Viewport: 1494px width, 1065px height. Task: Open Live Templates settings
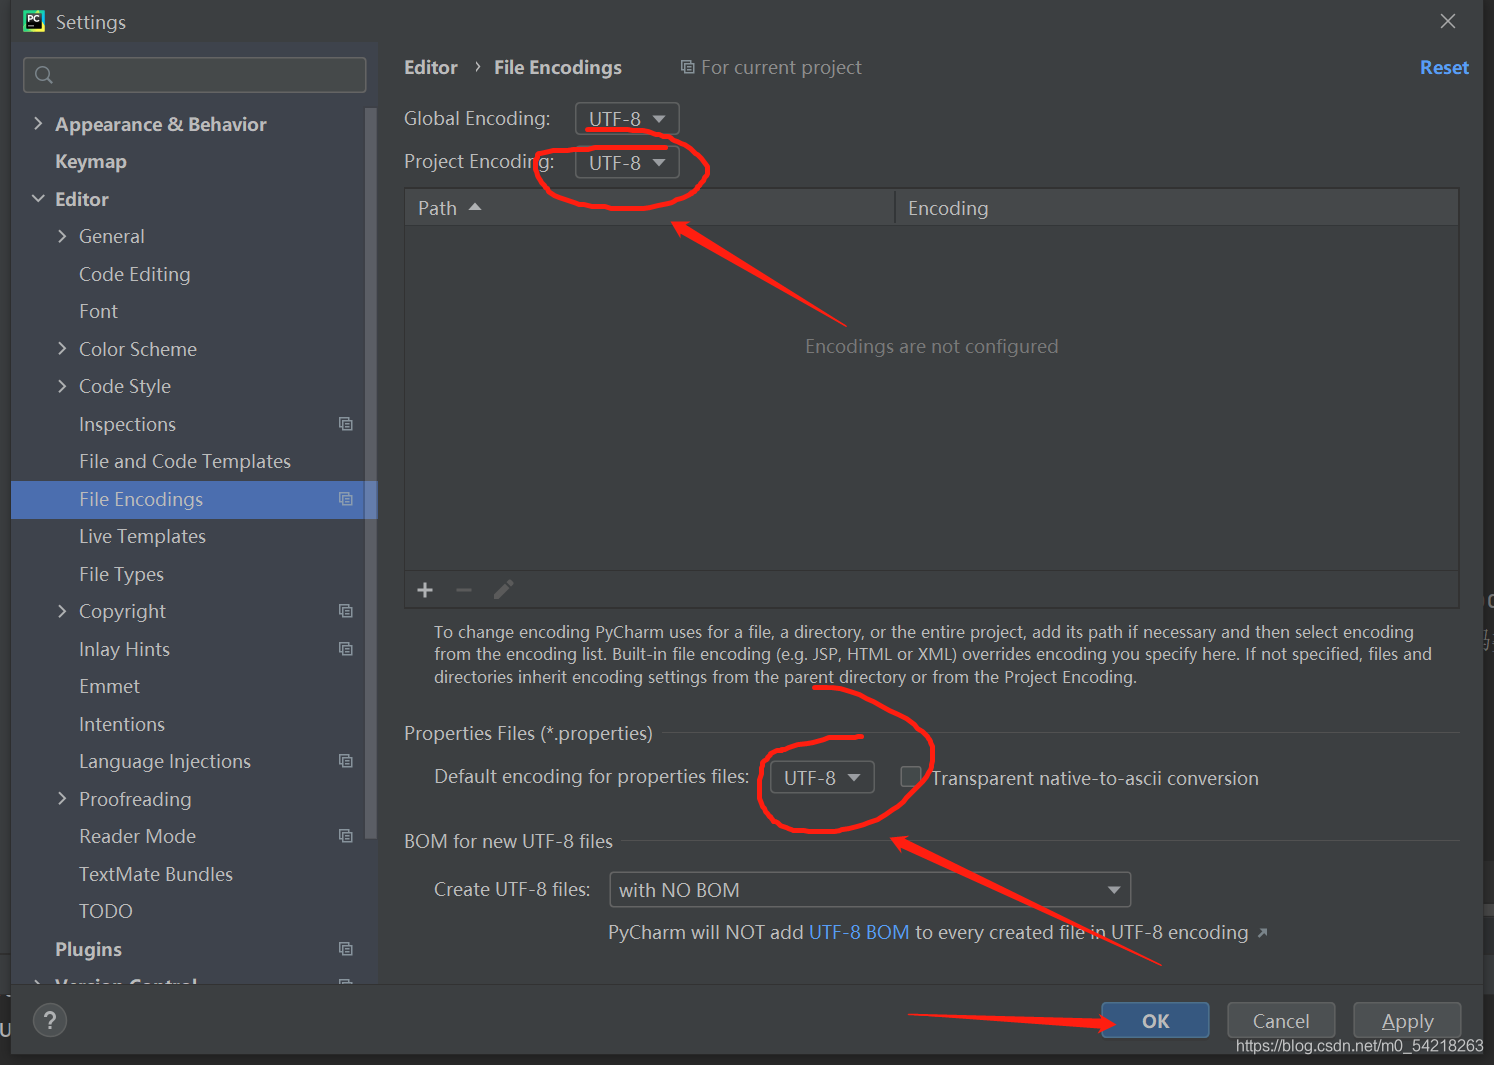tap(142, 536)
